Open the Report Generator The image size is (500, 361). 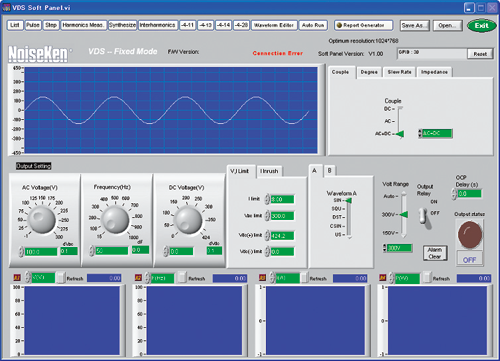pos(363,25)
